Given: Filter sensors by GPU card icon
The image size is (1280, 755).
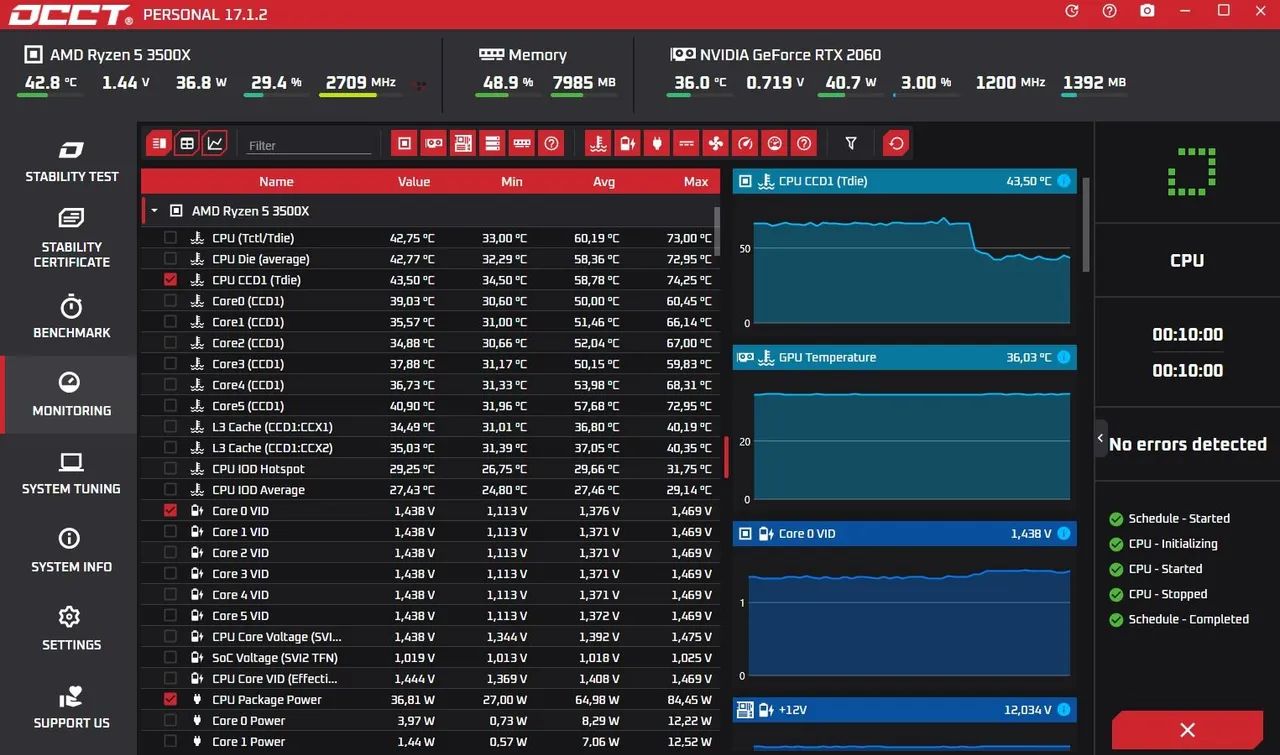Looking at the screenshot, I should [x=433, y=144].
